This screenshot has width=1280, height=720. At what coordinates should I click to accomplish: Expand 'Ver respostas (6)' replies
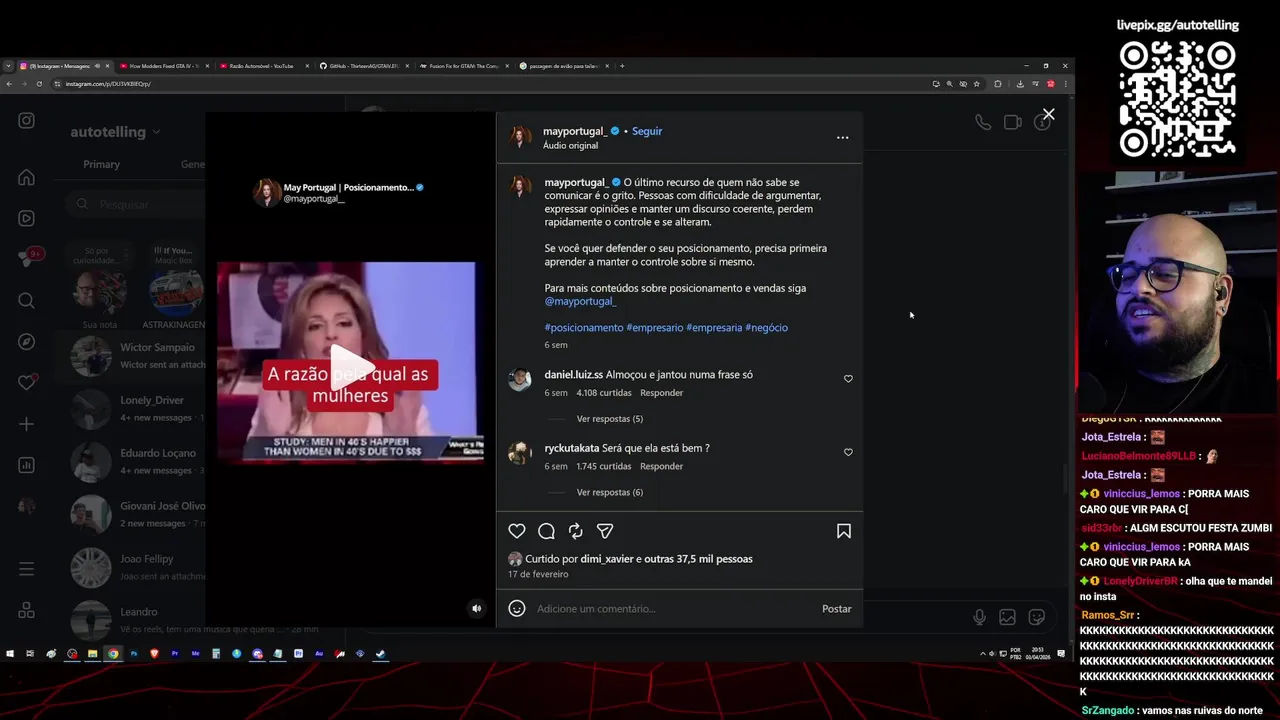point(610,492)
